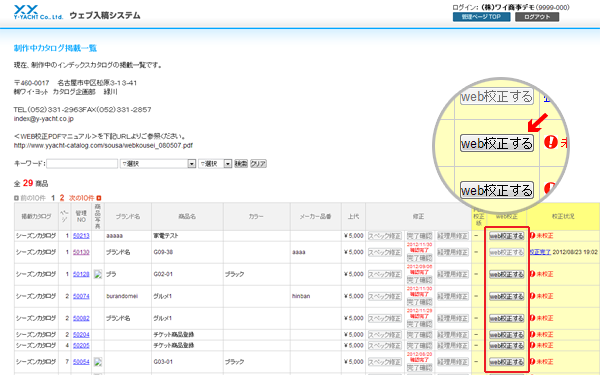
Task: Open management number 50205 link
Action: 81,345
